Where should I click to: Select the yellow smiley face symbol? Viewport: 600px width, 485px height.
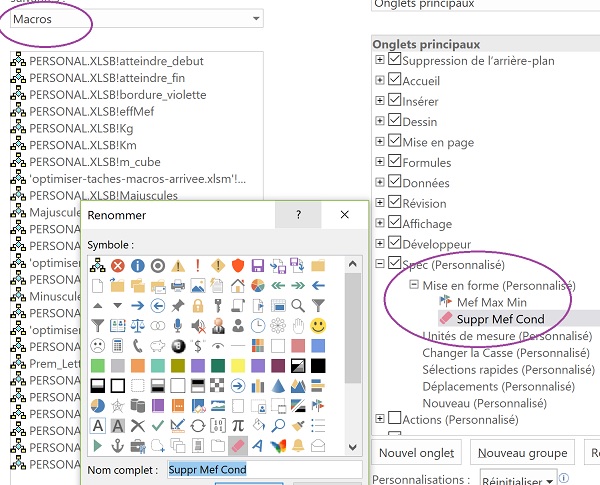click(x=318, y=326)
